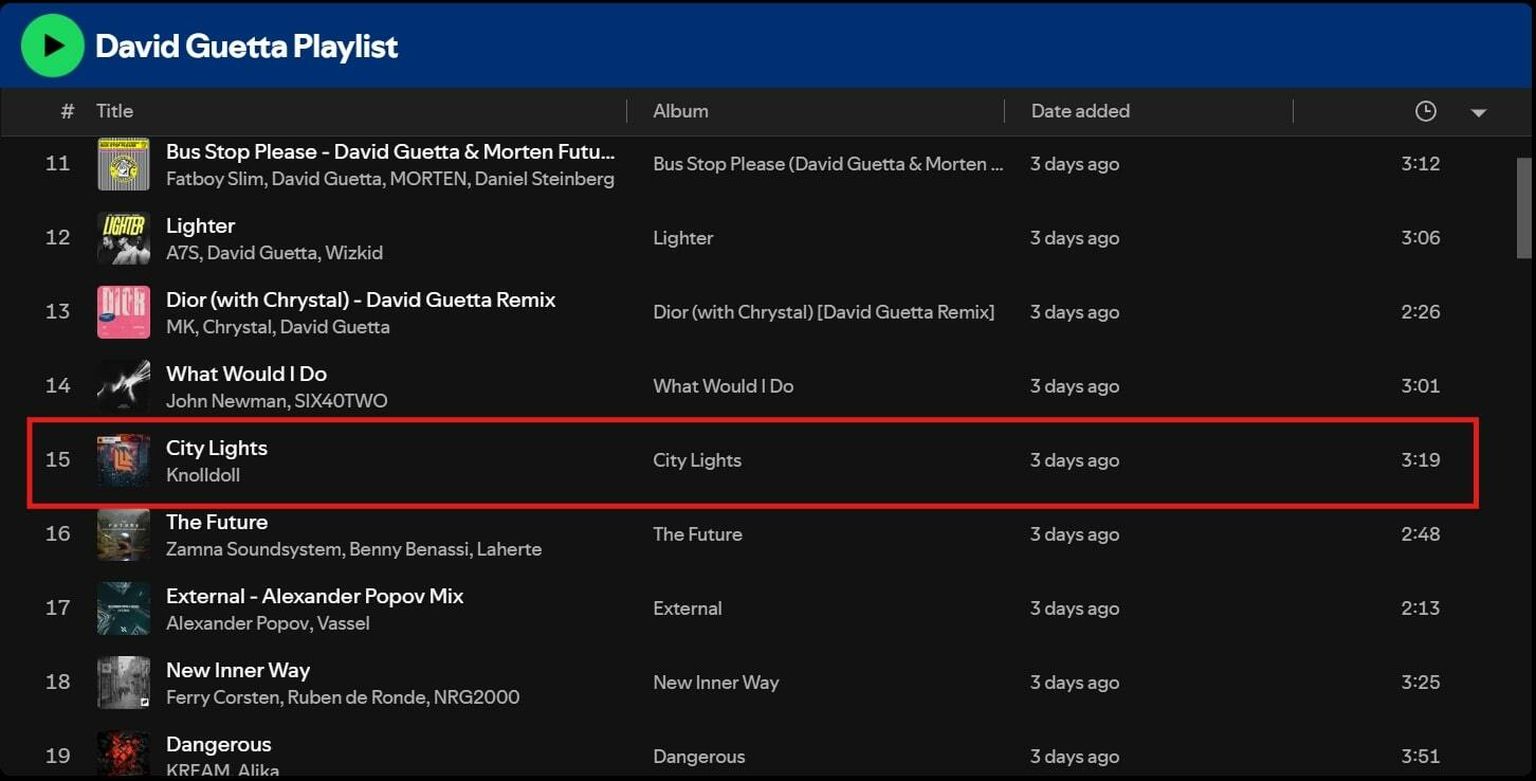Open the sort dropdown arrow in header

click(x=1478, y=113)
